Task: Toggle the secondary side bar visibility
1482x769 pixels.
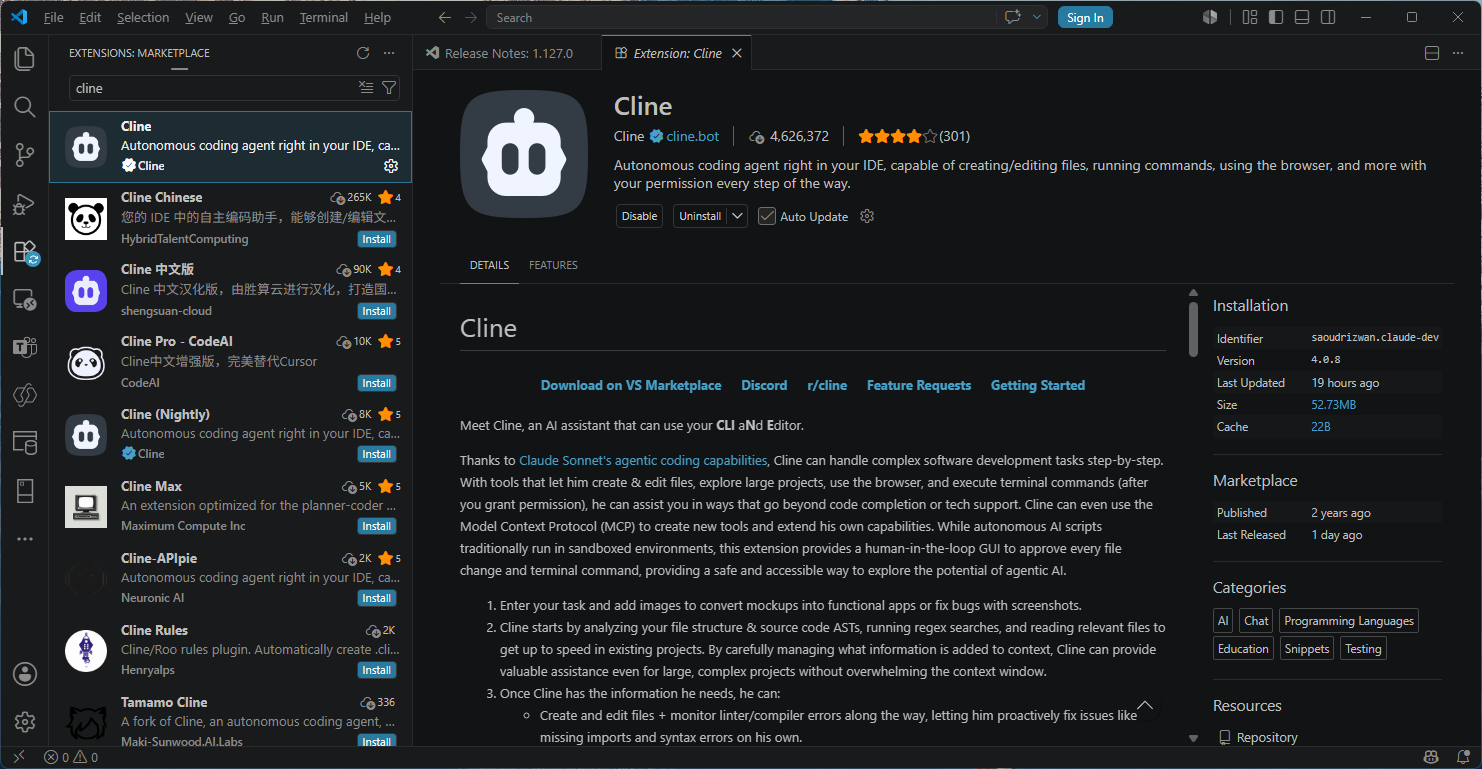Action: click(x=1328, y=17)
